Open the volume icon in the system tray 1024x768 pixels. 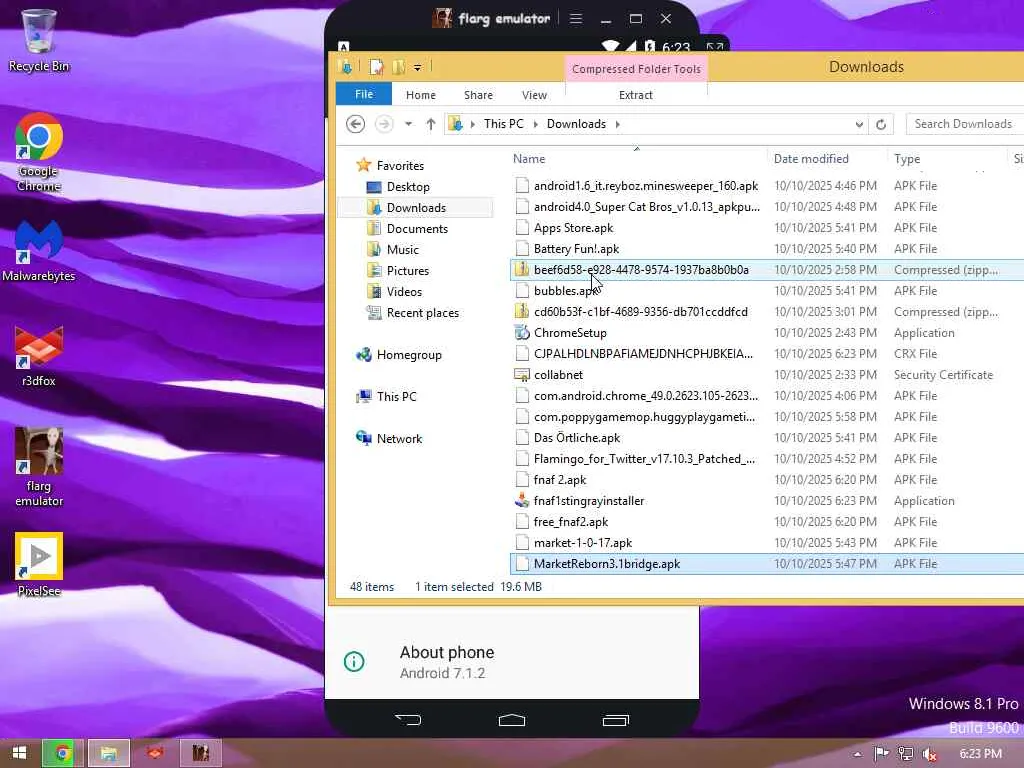click(x=930, y=754)
